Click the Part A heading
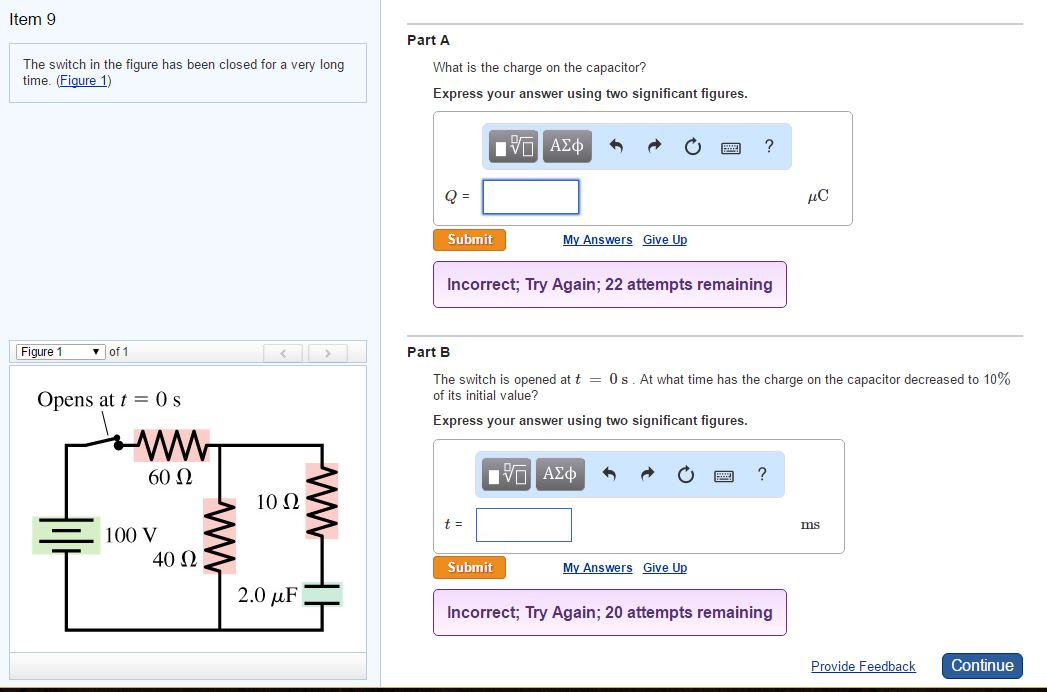The height and width of the screenshot is (692, 1047). tap(429, 40)
